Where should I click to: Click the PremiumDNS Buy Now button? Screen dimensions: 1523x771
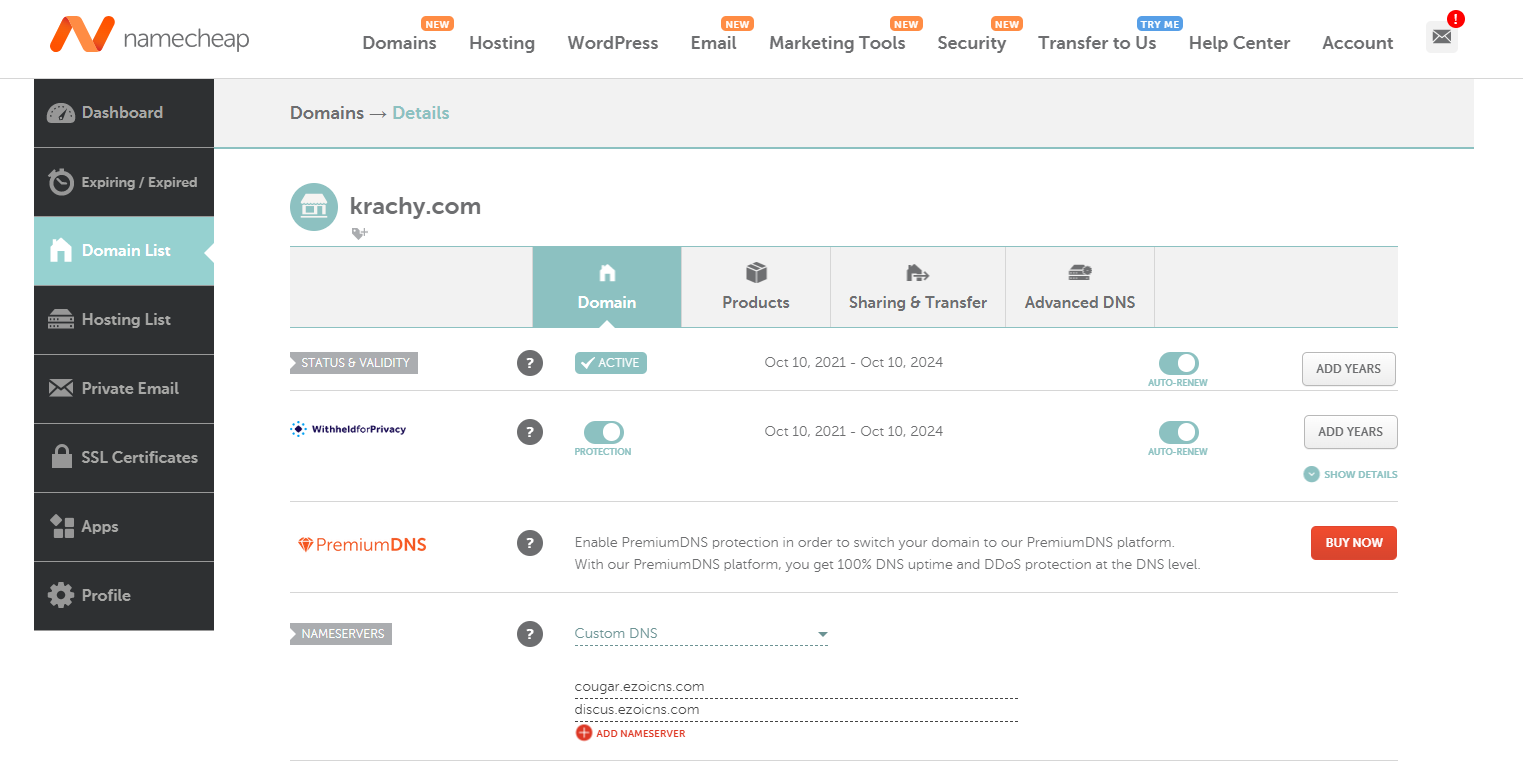[1353, 543]
